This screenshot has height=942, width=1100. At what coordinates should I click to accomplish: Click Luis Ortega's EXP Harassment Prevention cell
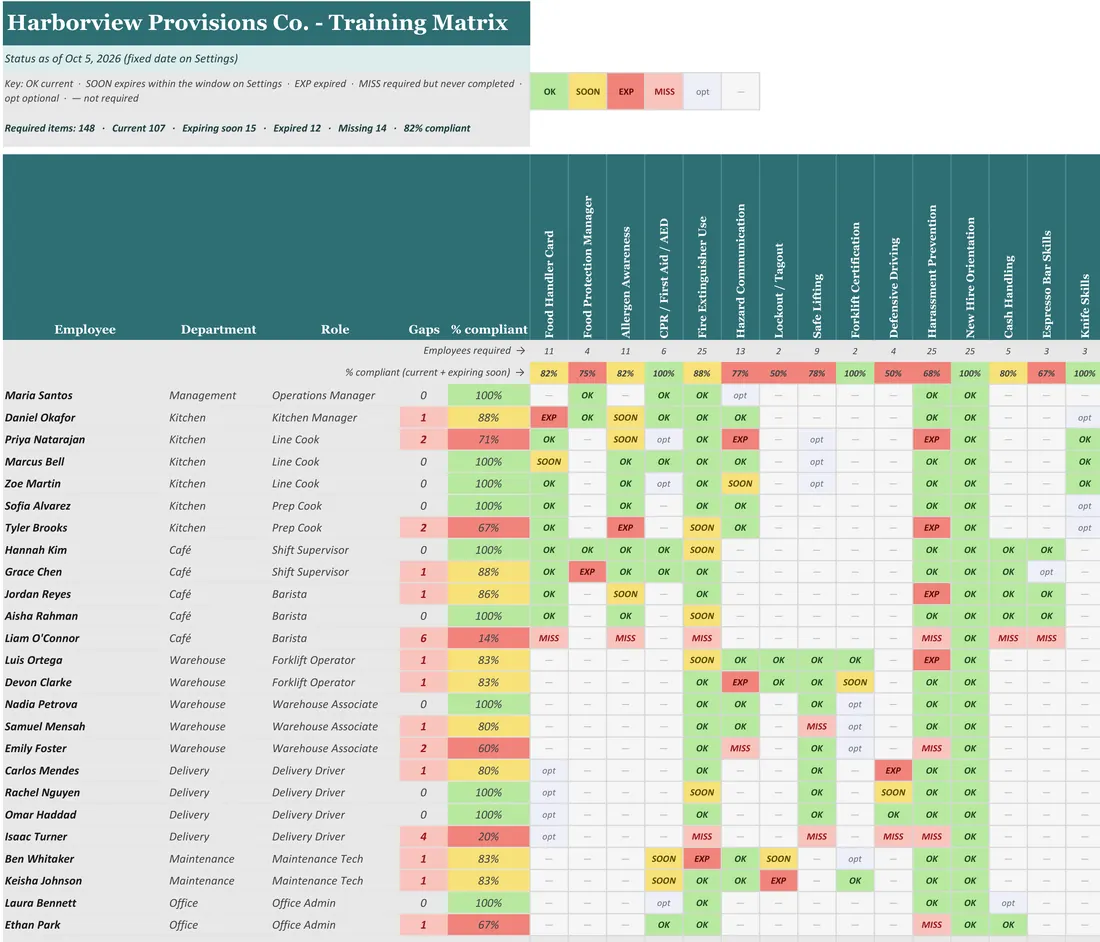pos(932,660)
